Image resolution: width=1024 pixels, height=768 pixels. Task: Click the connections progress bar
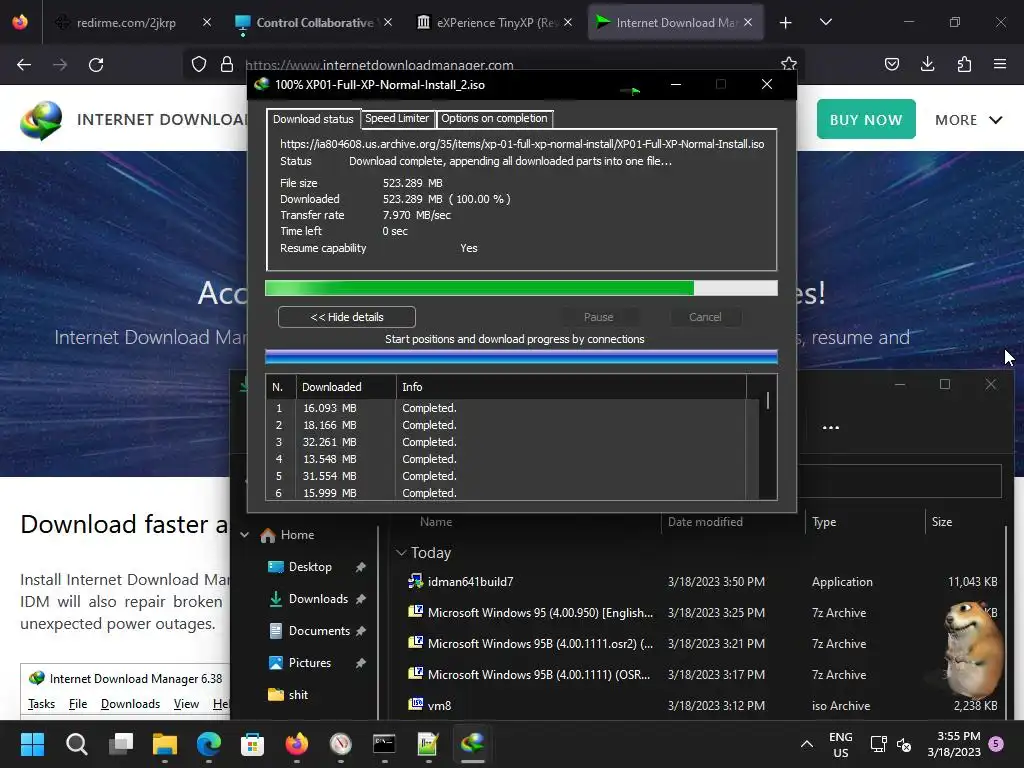click(521, 357)
